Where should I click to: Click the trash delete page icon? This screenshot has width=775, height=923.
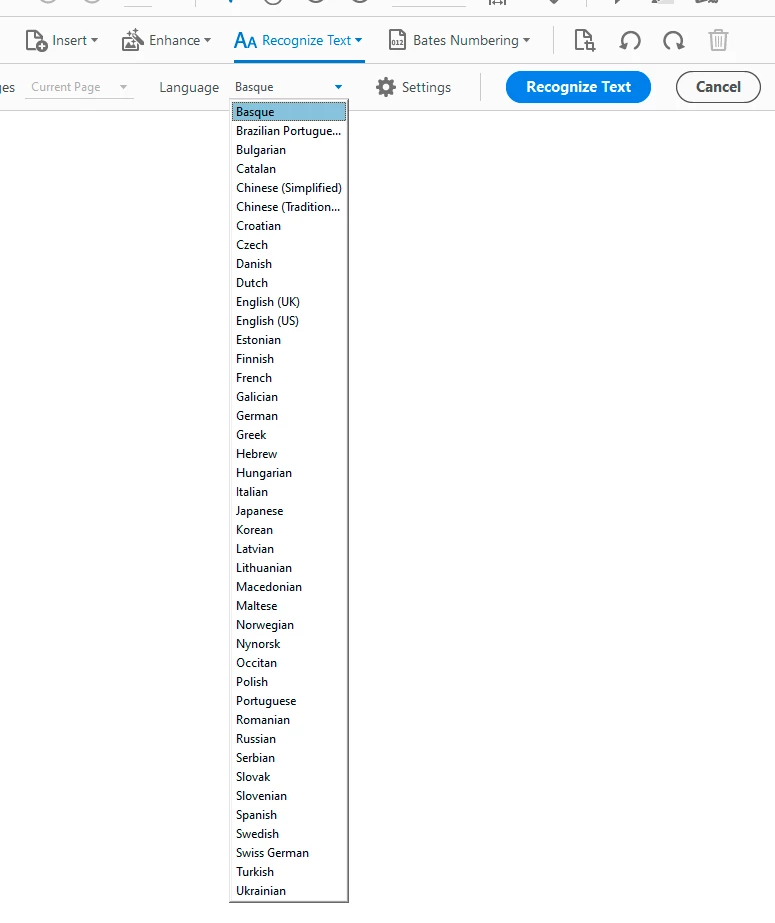click(x=718, y=40)
